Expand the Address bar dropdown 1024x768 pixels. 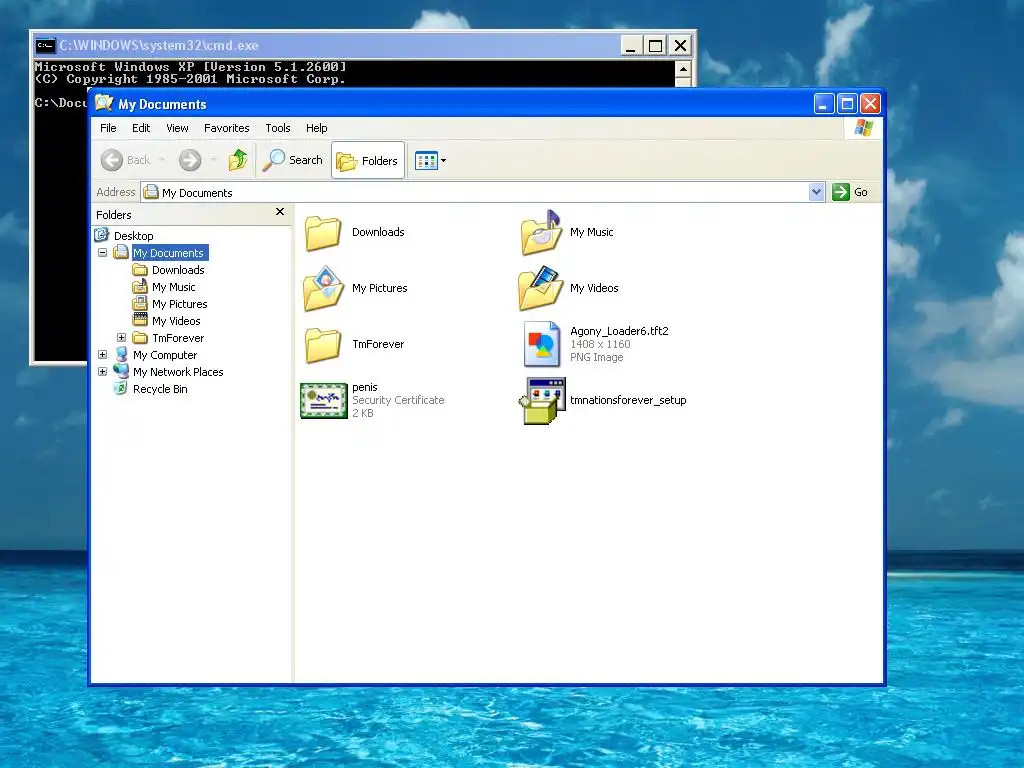point(816,192)
